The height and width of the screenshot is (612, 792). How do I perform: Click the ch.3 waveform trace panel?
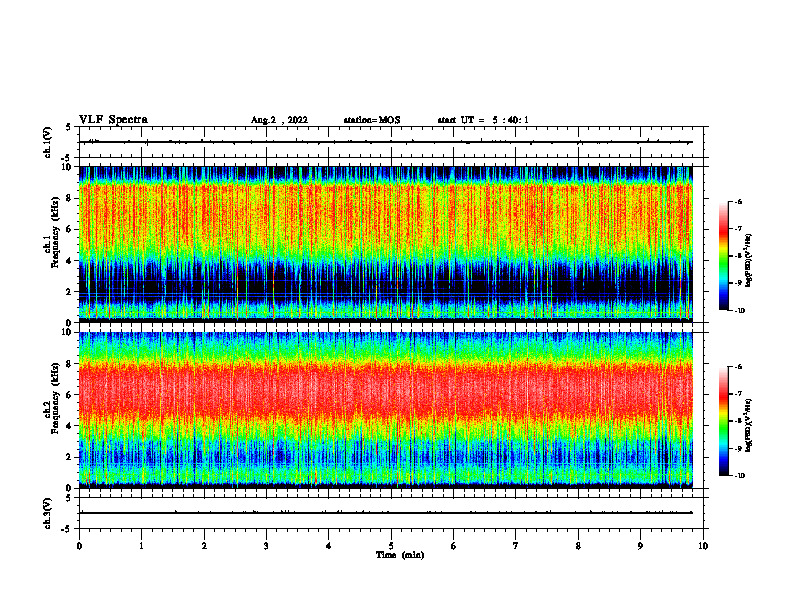pos(391,513)
